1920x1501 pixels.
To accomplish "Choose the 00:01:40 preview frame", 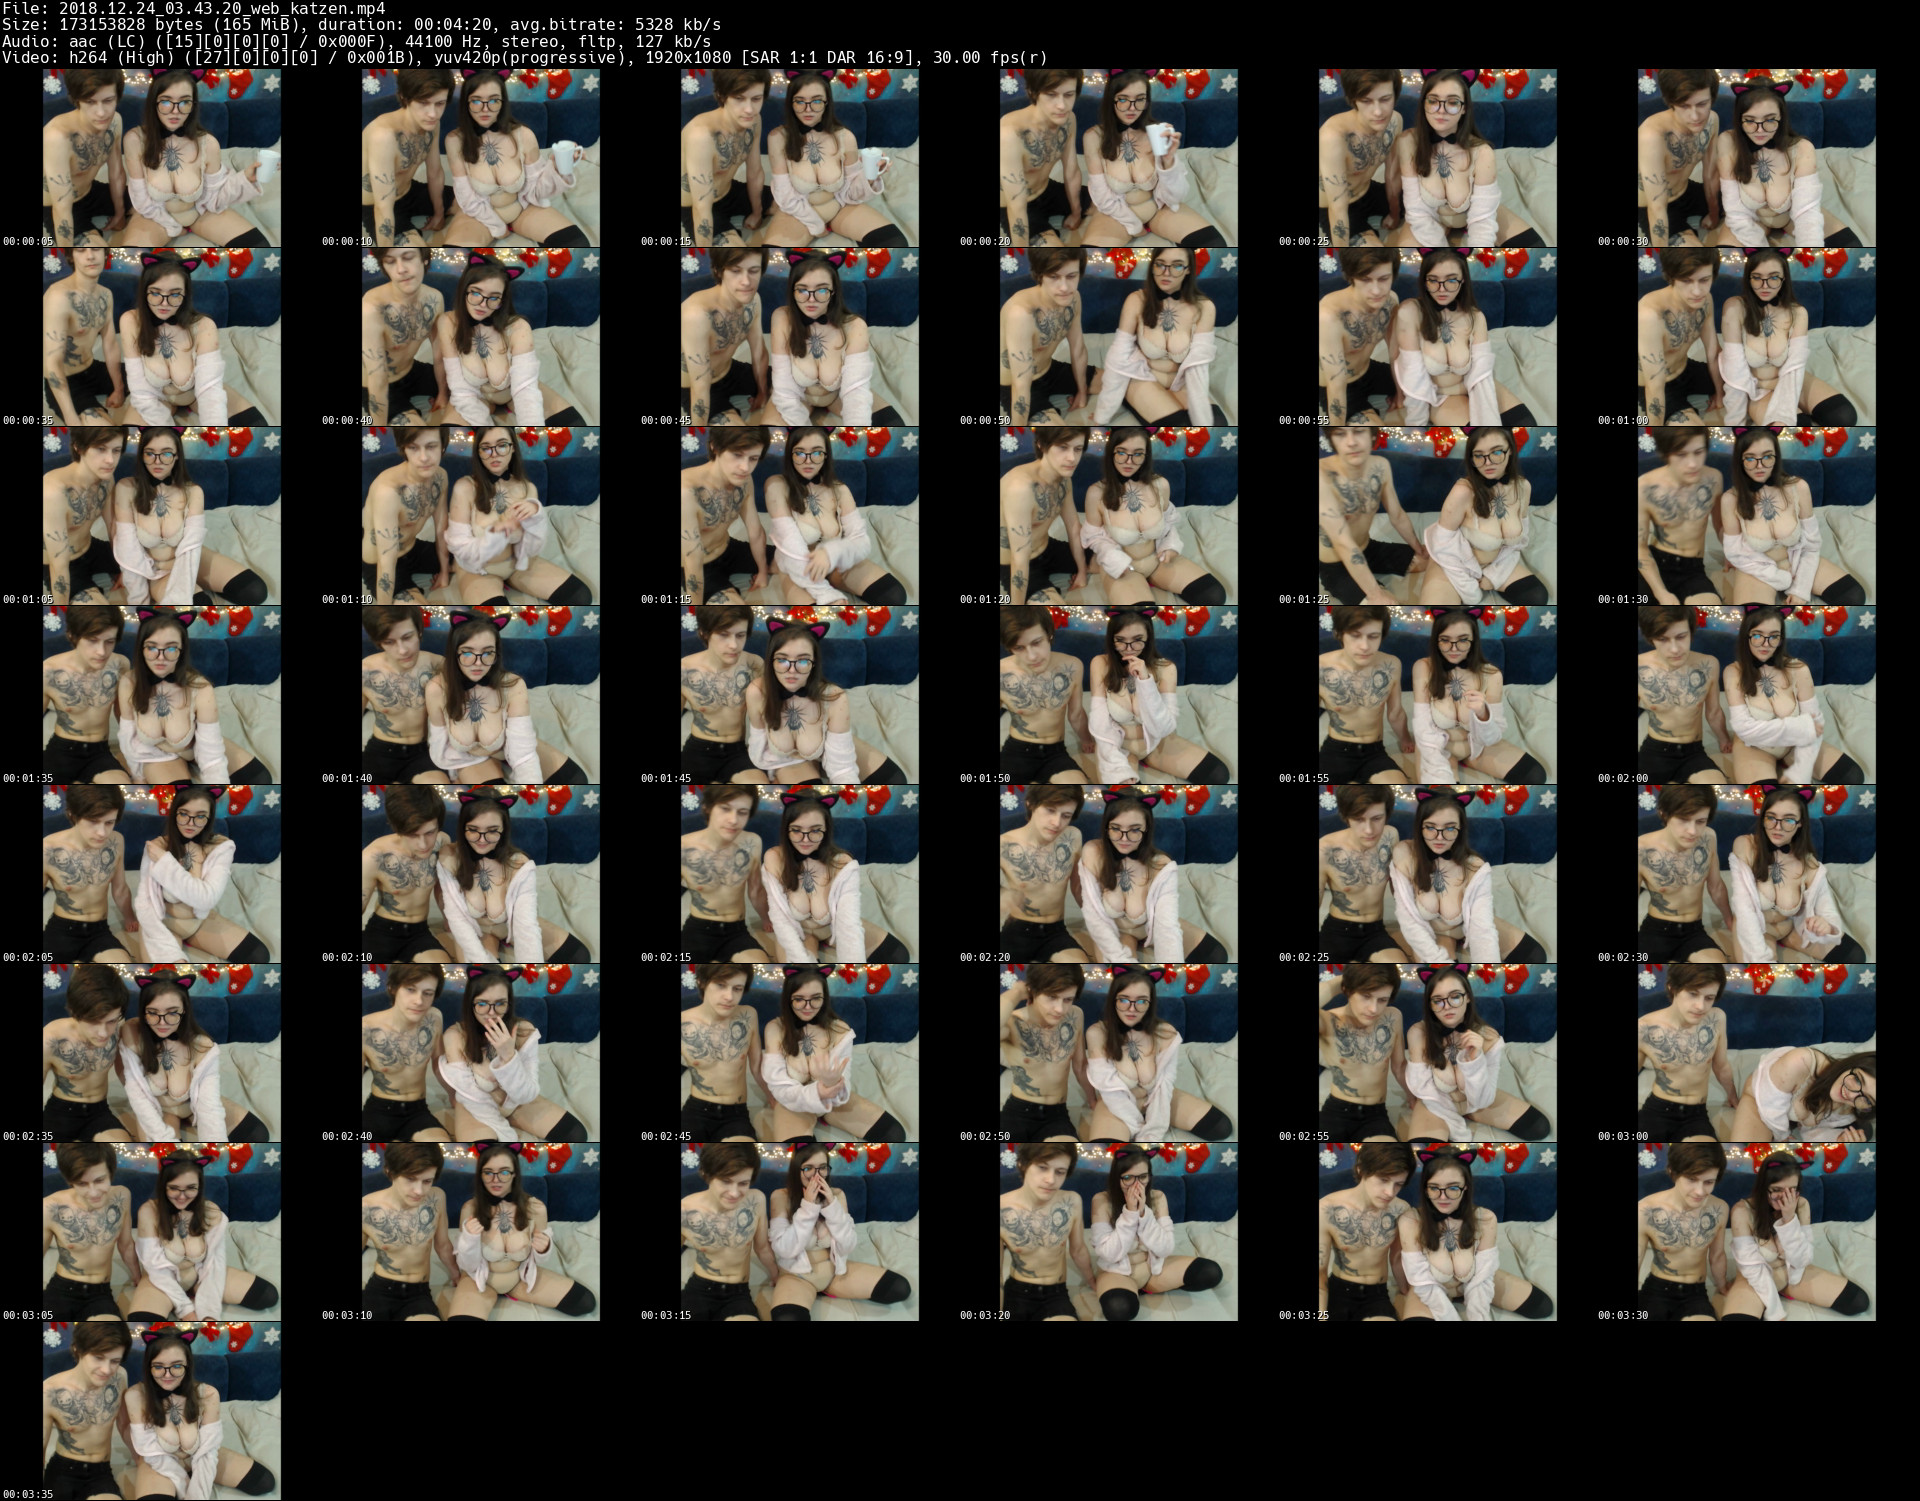I will click(481, 695).
